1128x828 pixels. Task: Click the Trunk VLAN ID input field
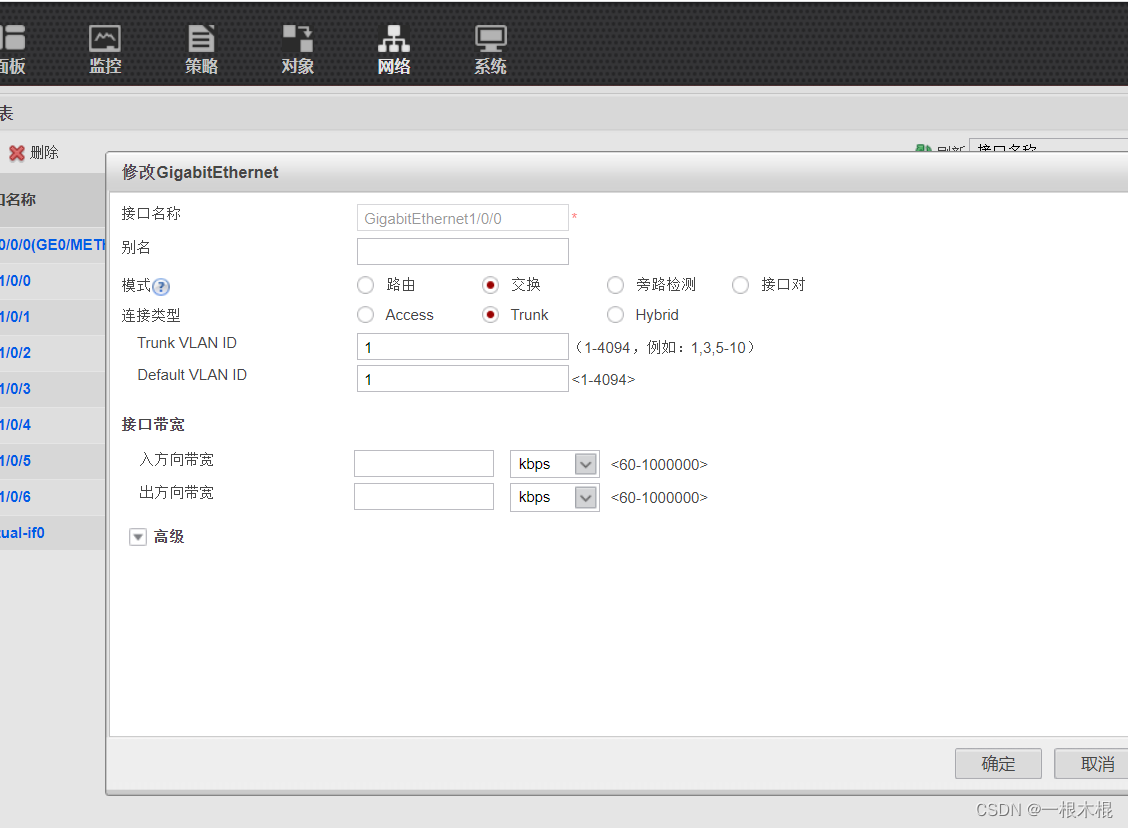(463, 347)
